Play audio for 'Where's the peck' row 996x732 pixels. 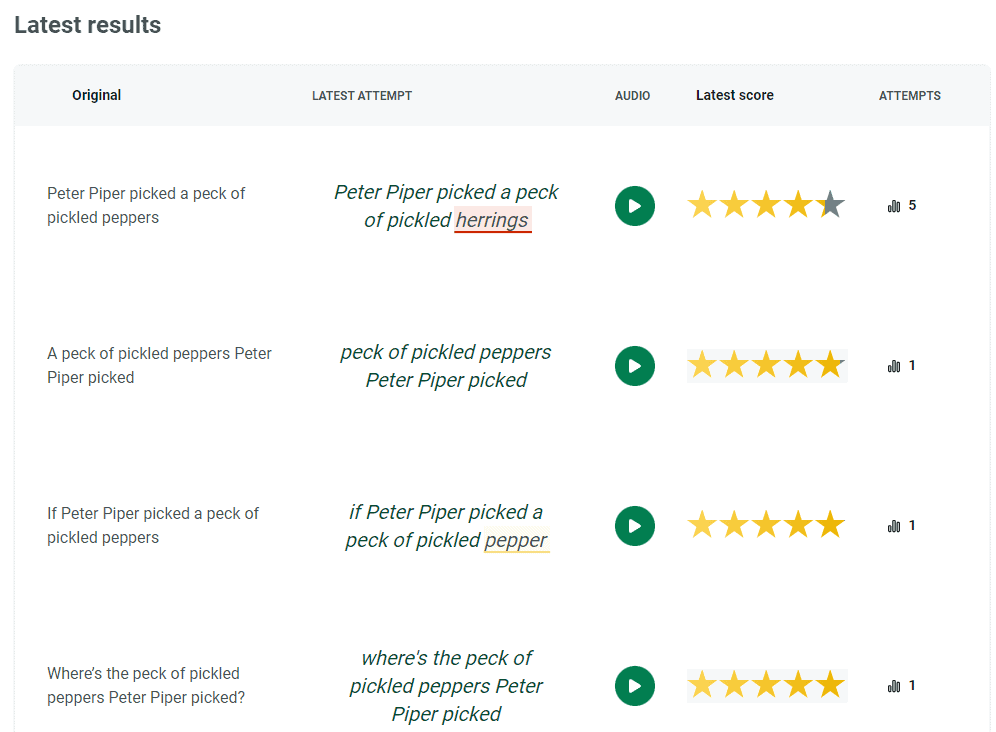pos(634,686)
